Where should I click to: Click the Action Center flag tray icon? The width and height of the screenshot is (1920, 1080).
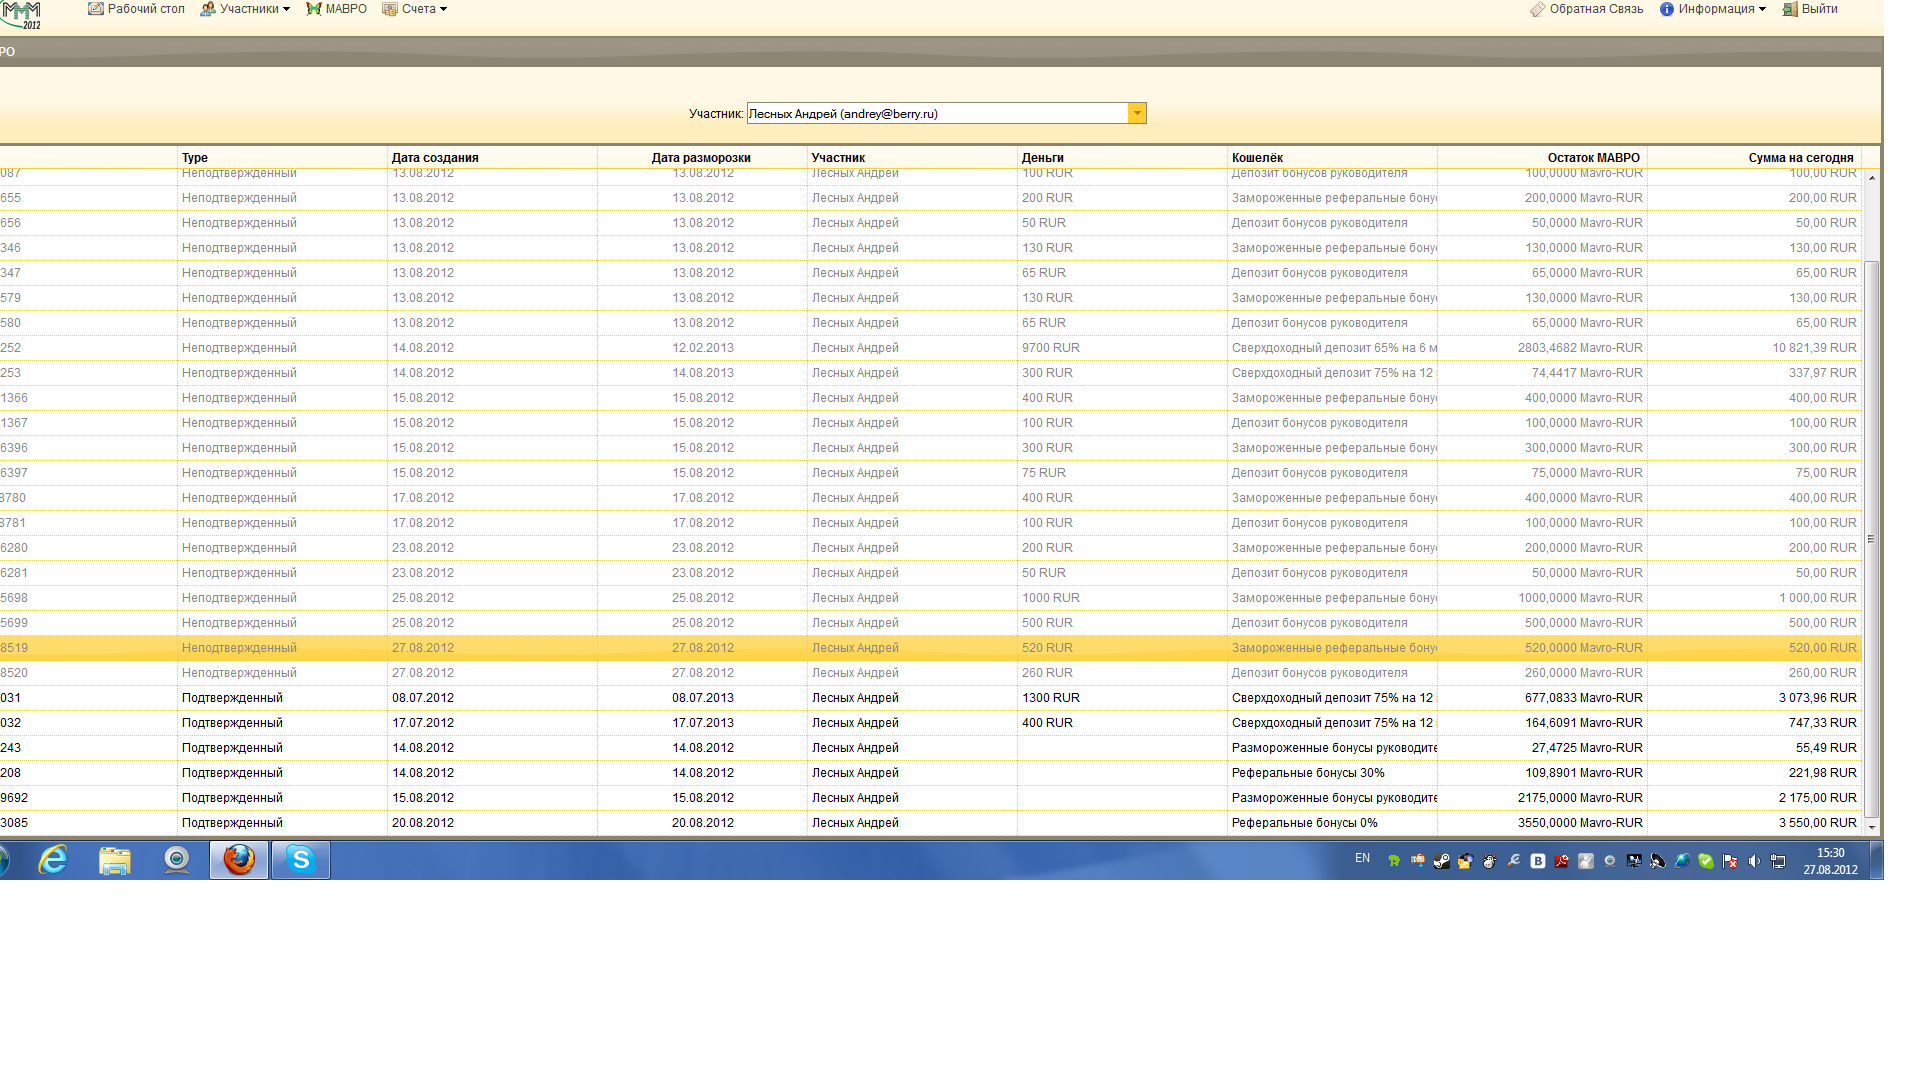coord(1730,861)
